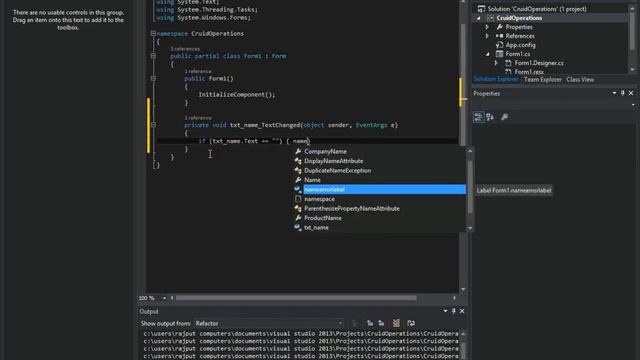
Task: Select Form1.Designer.cs in Solution Explorer
Action: coord(539,63)
